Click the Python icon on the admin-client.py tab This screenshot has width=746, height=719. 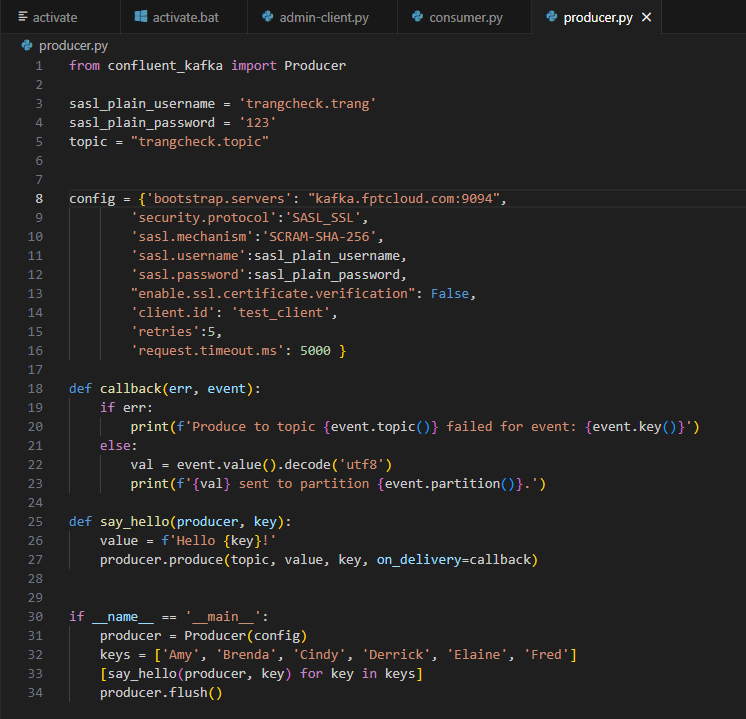(267, 18)
